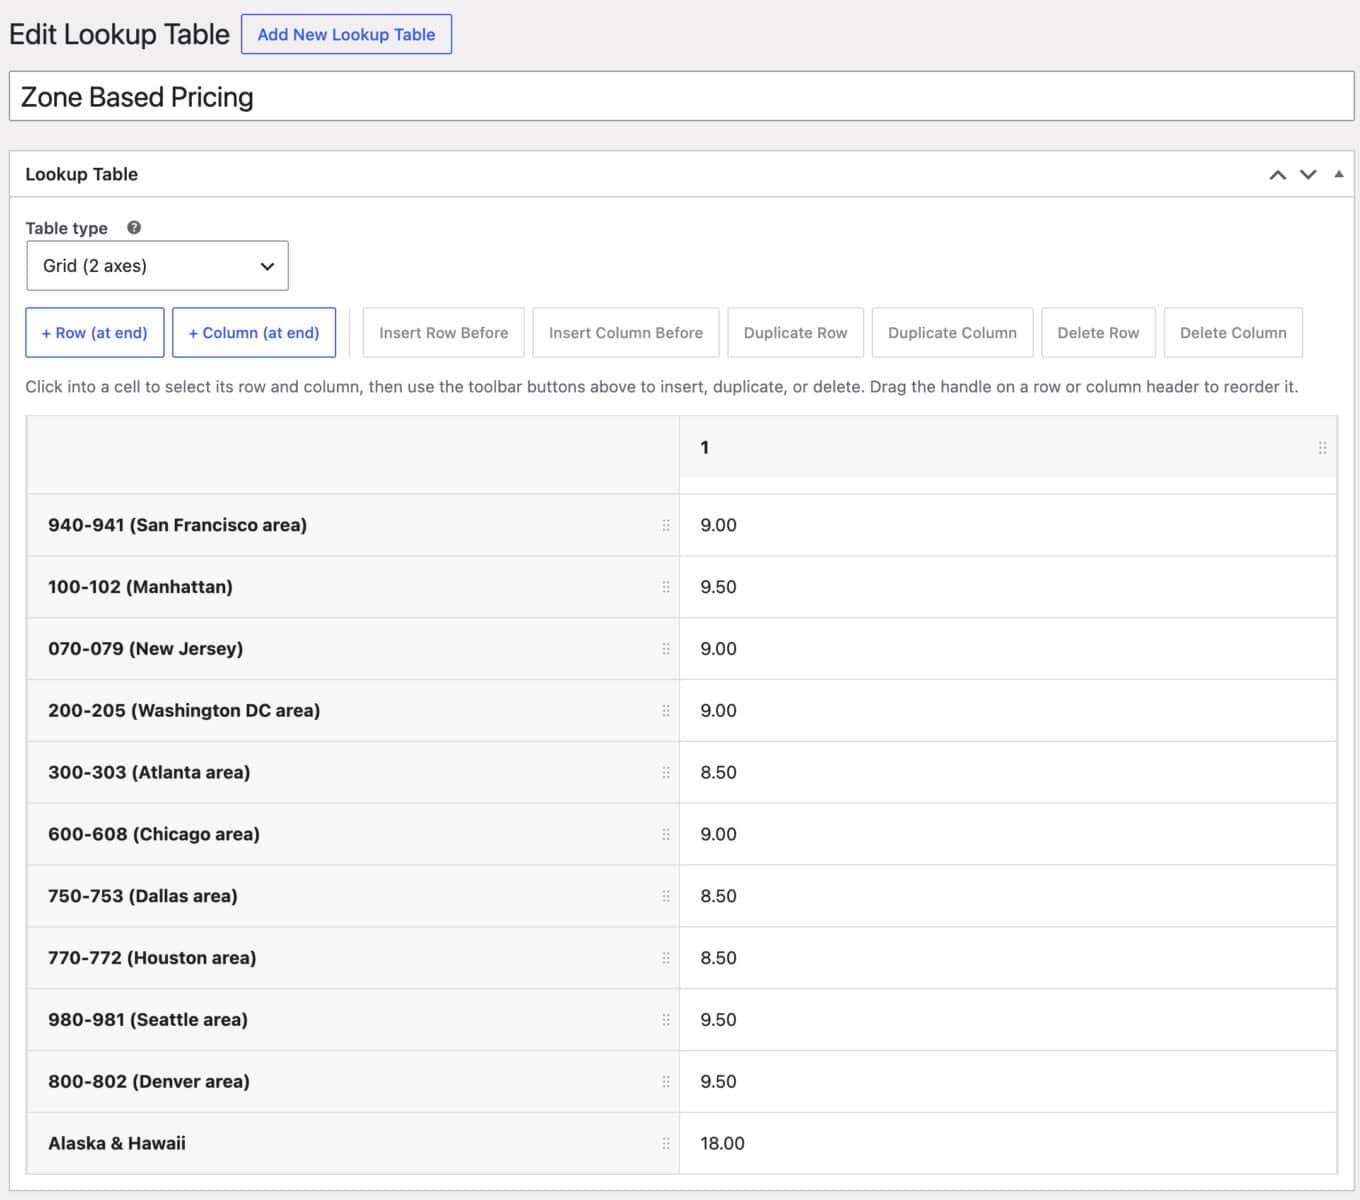Click drag handle for Houston area row

[x=666, y=958]
